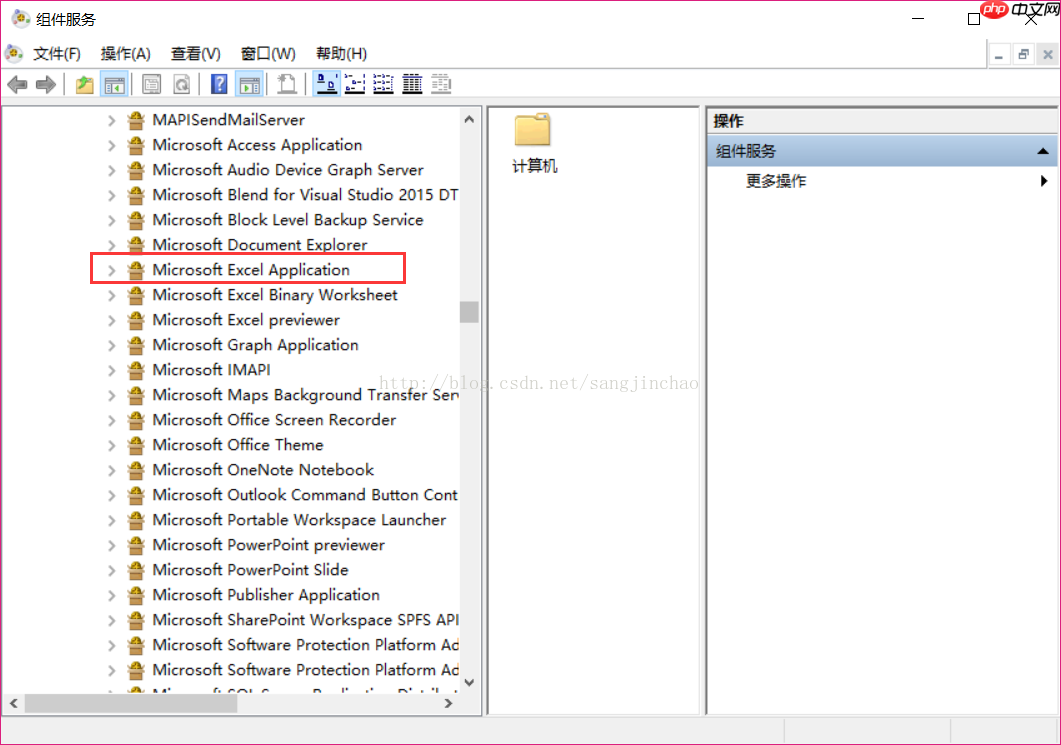Select Microsoft Maps Background Transfer Service item
1061x745 pixels.
click(305, 395)
